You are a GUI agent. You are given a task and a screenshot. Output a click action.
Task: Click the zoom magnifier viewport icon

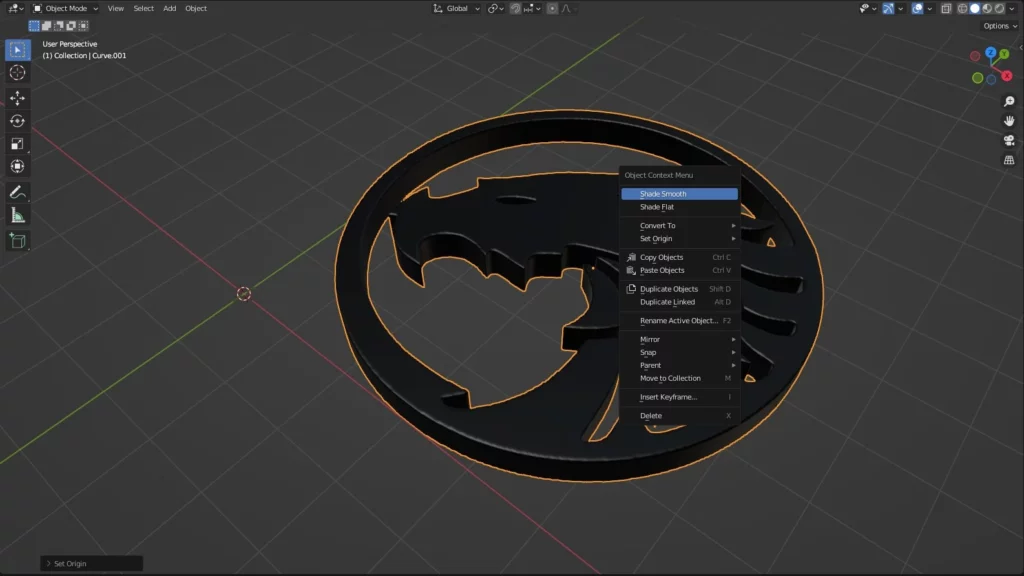tap(1009, 101)
